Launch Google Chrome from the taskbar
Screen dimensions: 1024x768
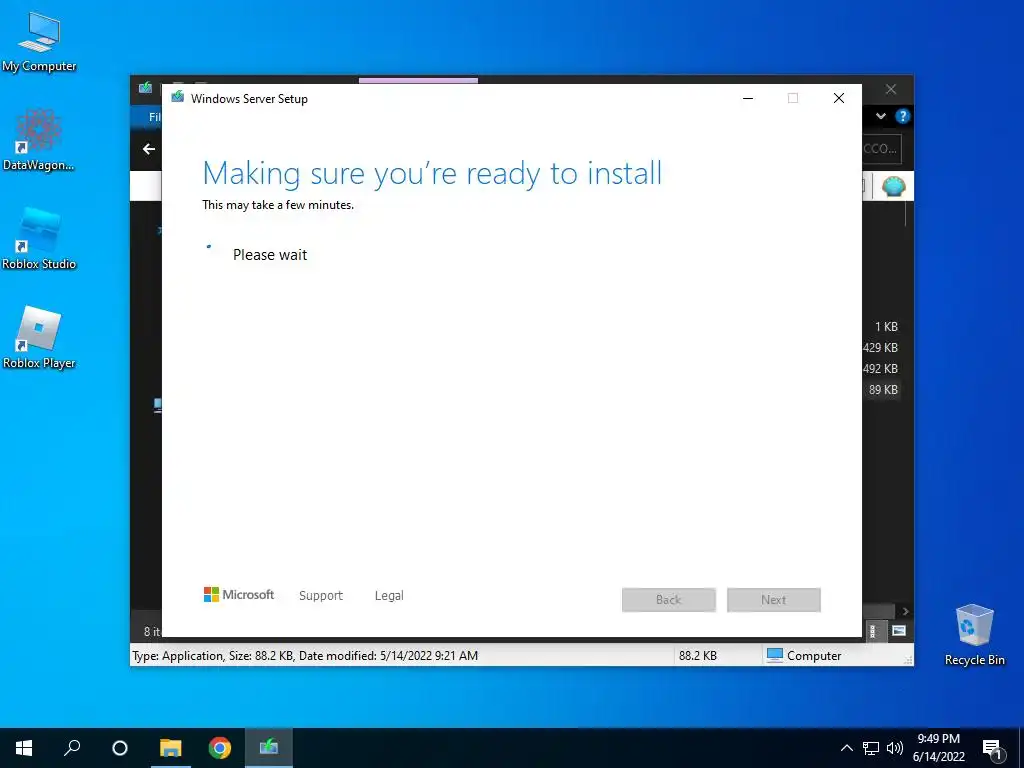(219, 748)
